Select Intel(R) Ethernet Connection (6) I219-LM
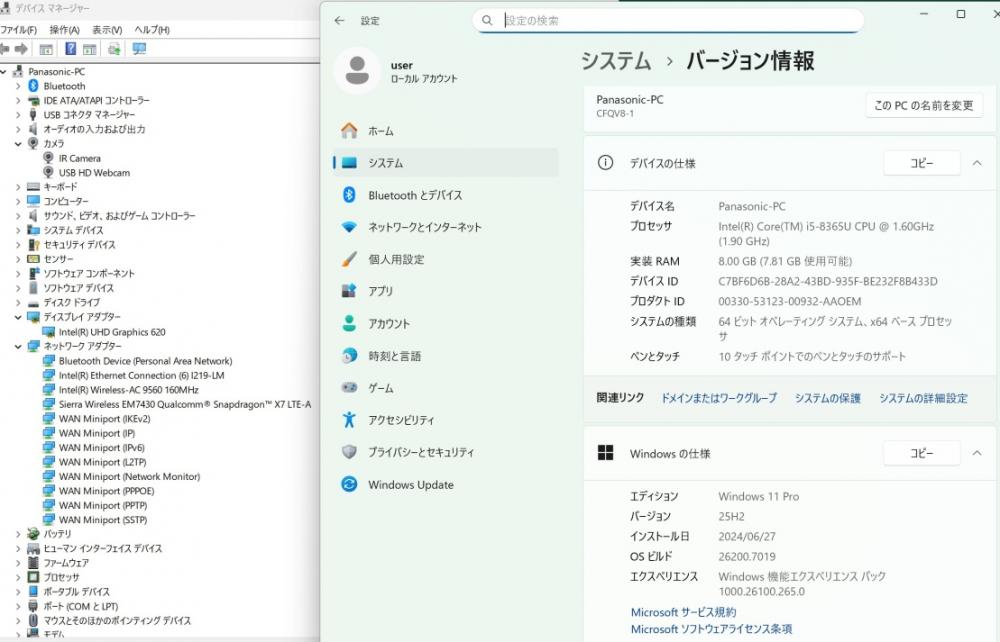The image size is (1000, 642). coord(142,376)
